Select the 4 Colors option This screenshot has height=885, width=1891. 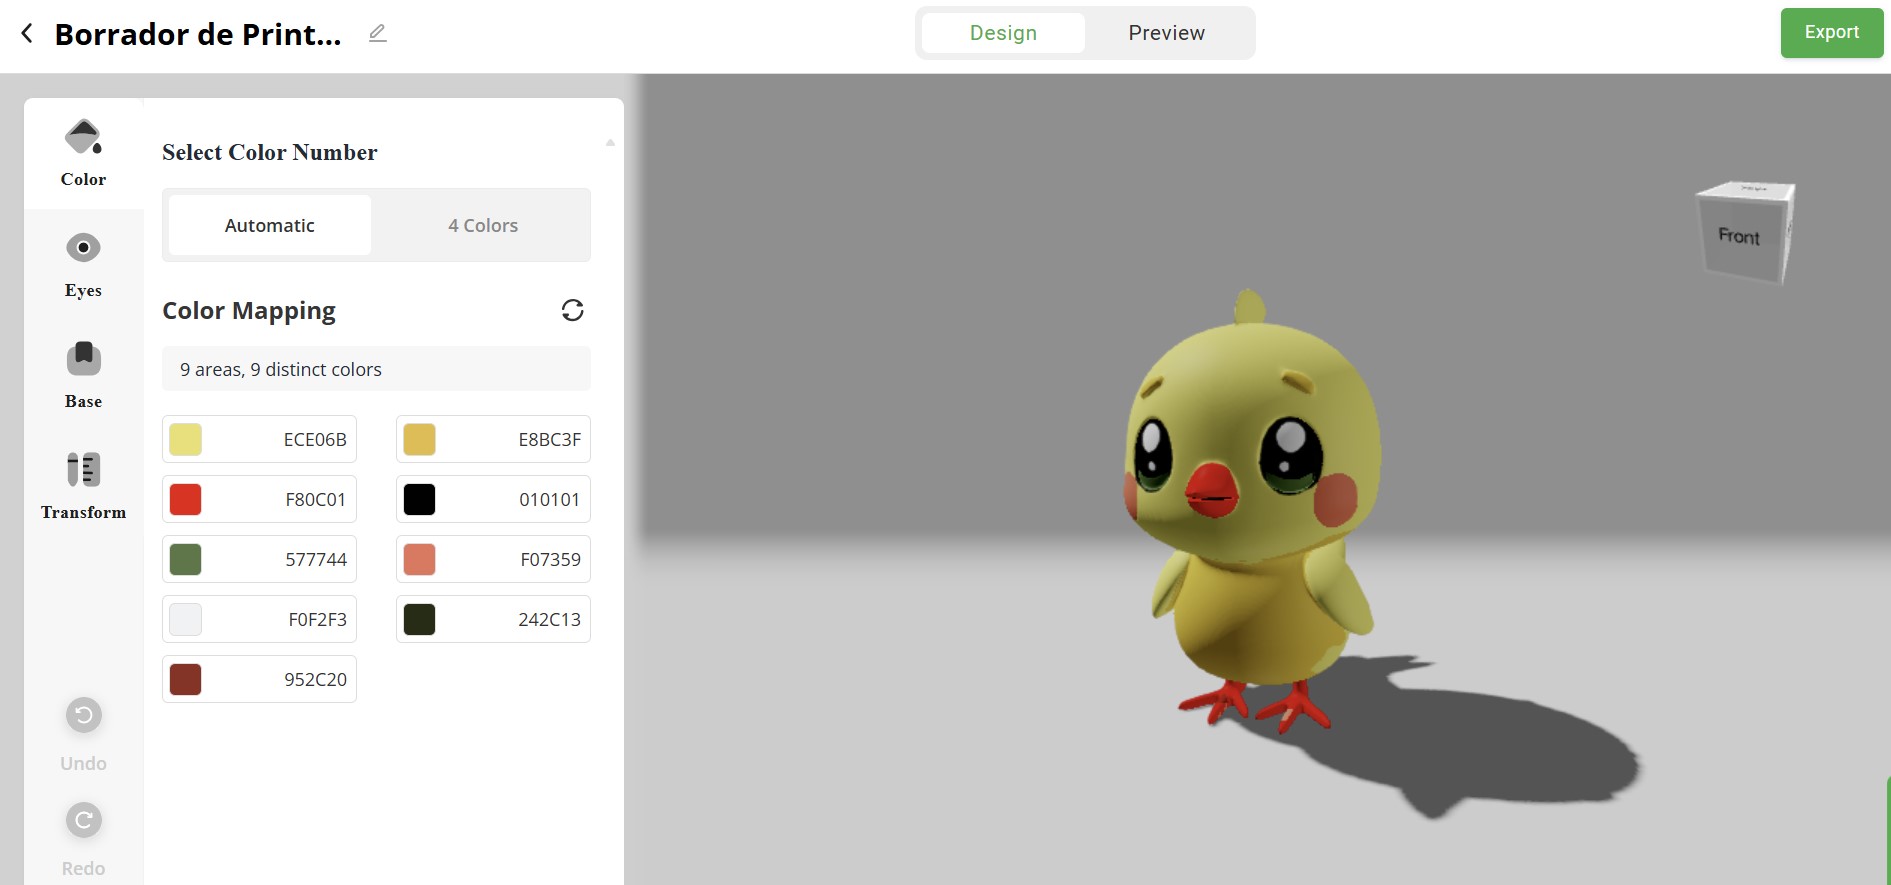[x=483, y=225]
